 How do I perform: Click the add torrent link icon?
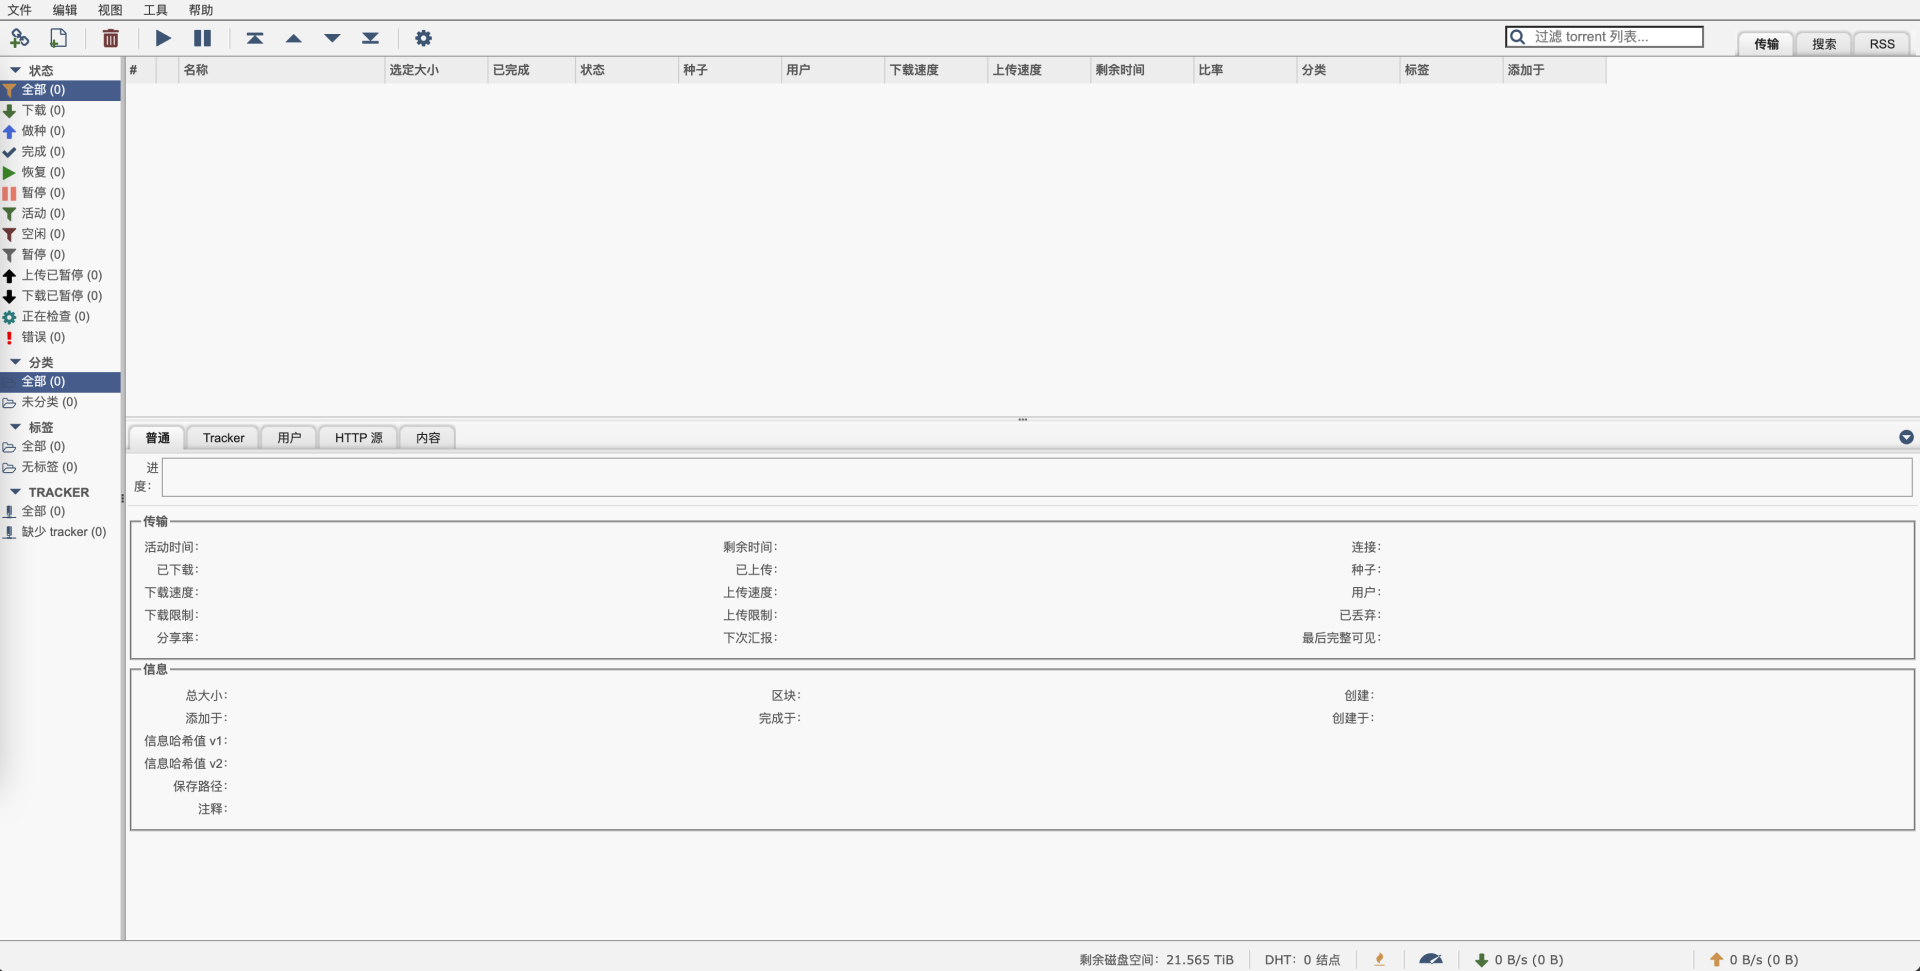tap(19, 38)
